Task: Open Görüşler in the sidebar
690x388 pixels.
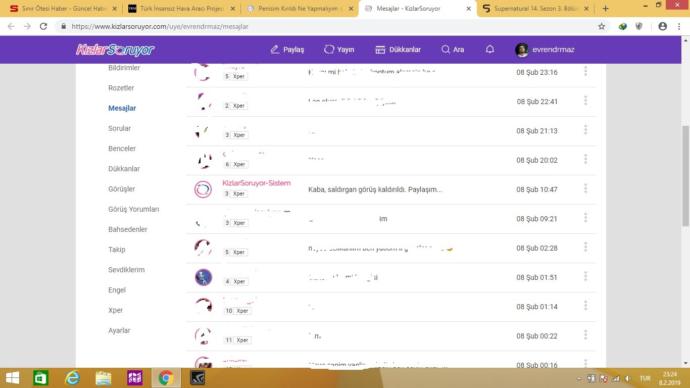Action: coord(121,189)
